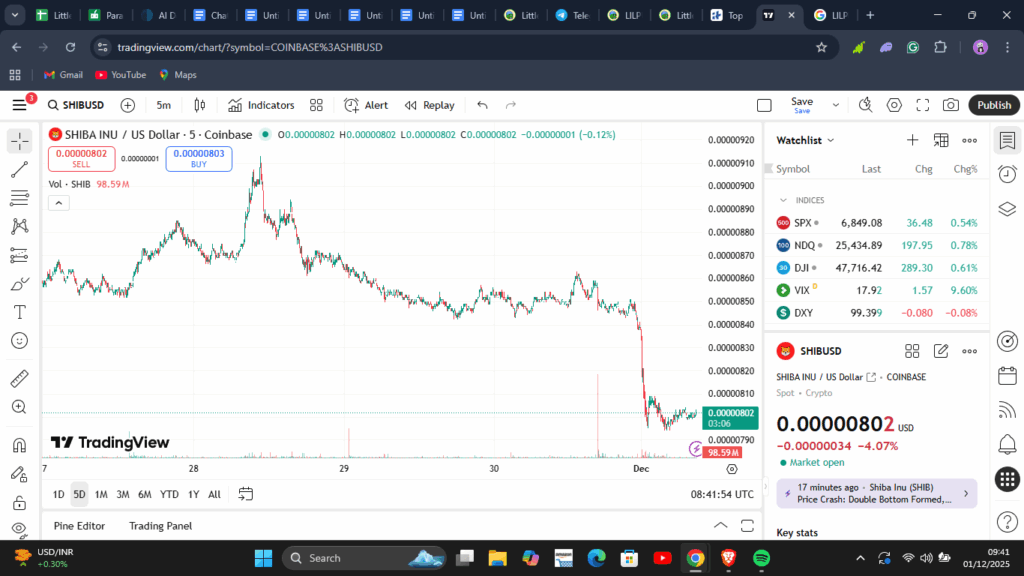Click the SHIBUSD symbol search field
The height and width of the screenshot is (576, 1024).
tap(76, 105)
